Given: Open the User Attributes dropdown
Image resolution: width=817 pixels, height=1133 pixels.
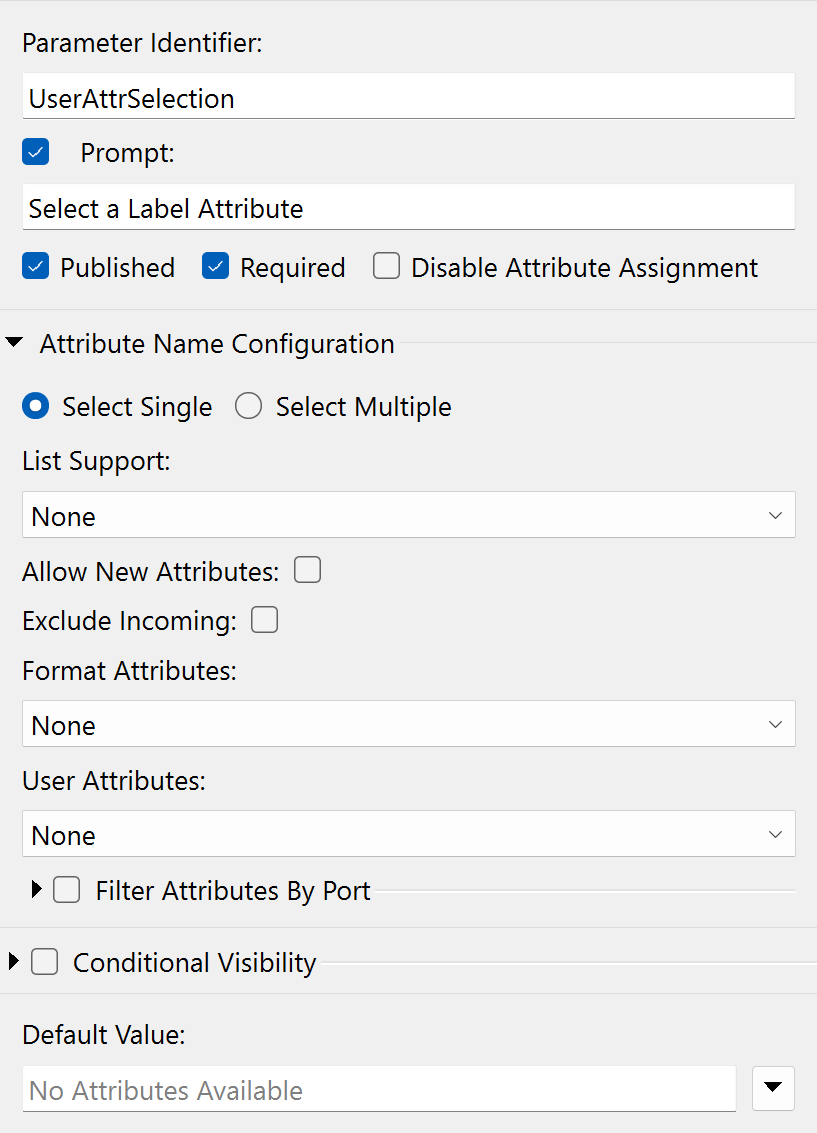Looking at the screenshot, I should click(777, 833).
